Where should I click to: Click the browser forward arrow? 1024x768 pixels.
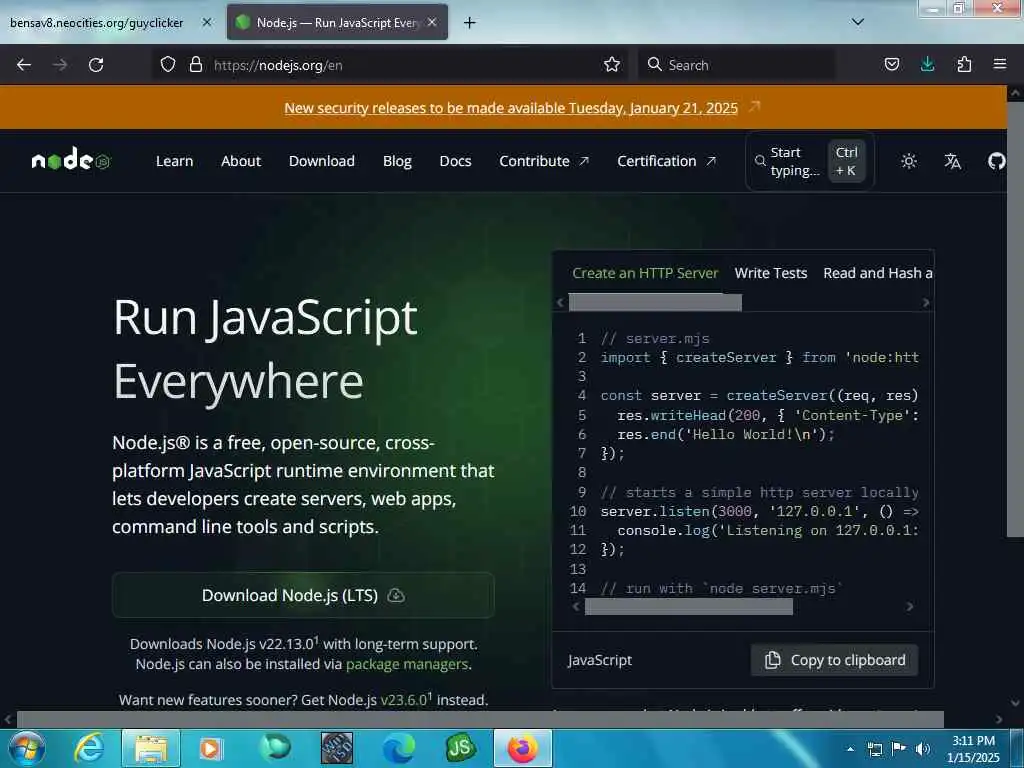(x=60, y=65)
